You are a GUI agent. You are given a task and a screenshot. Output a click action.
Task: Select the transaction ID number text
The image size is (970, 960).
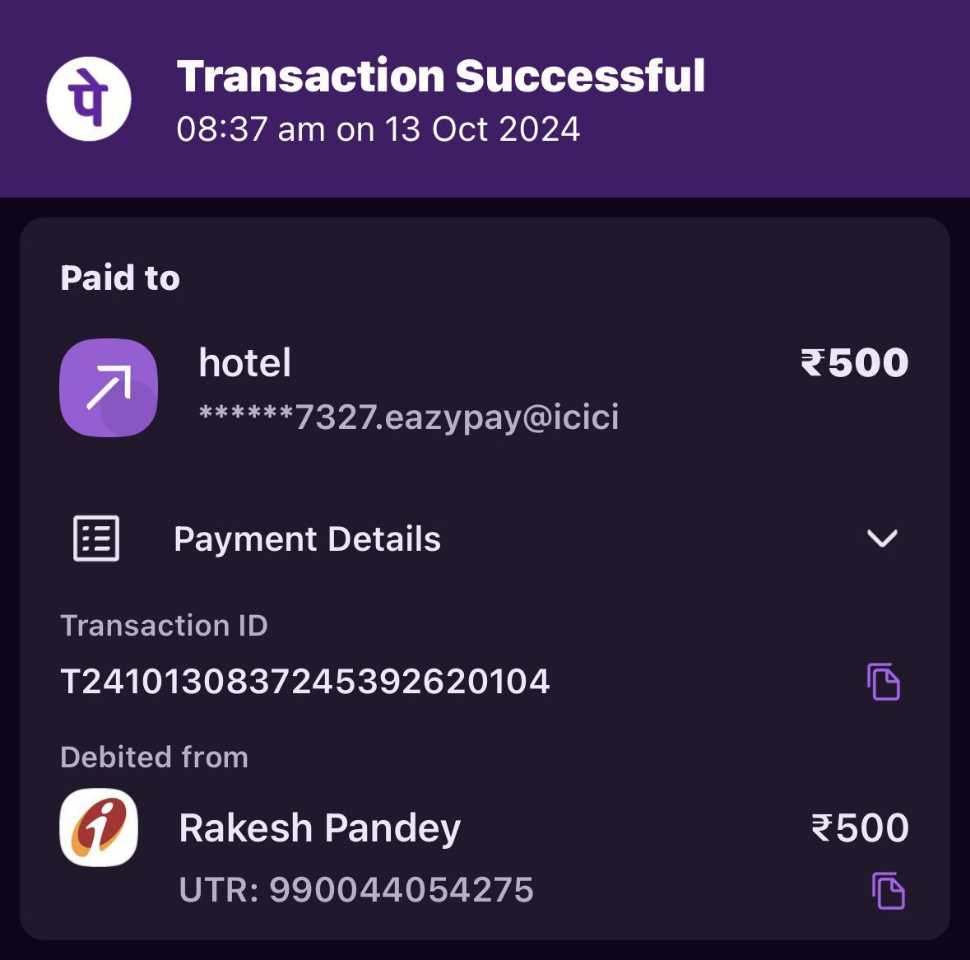(305, 682)
